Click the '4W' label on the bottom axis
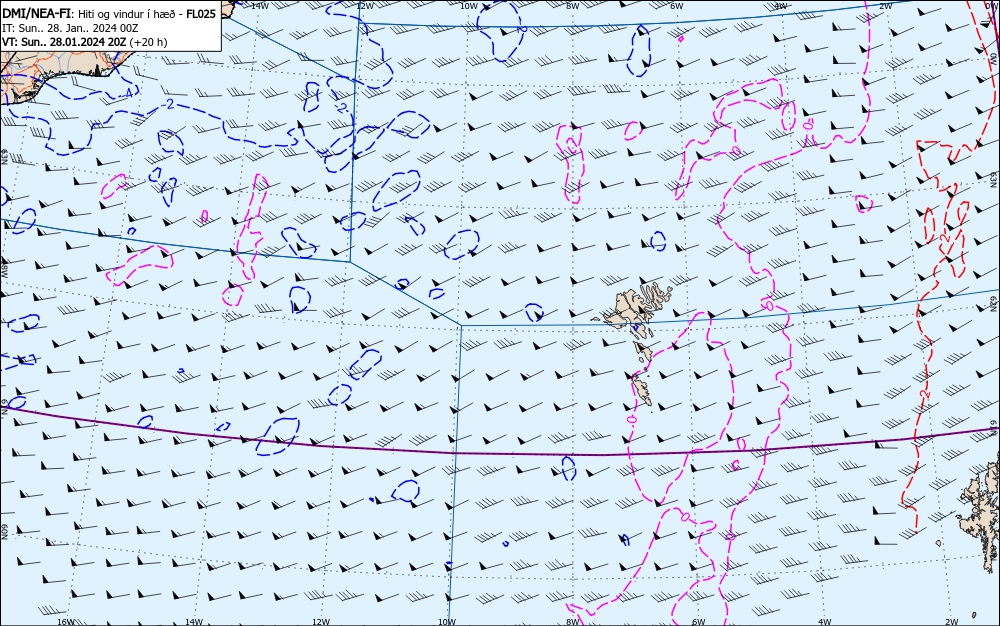This screenshot has width=1000, height=626. (824, 622)
